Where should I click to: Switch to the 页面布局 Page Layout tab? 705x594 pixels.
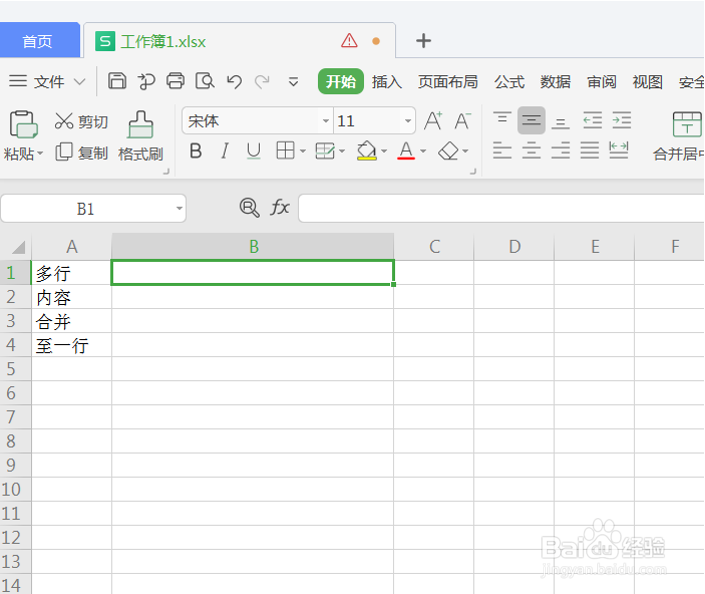pos(448,82)
